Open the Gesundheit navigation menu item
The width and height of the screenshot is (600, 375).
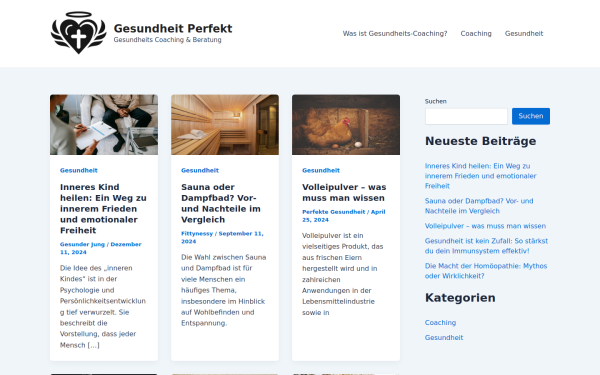524,34
